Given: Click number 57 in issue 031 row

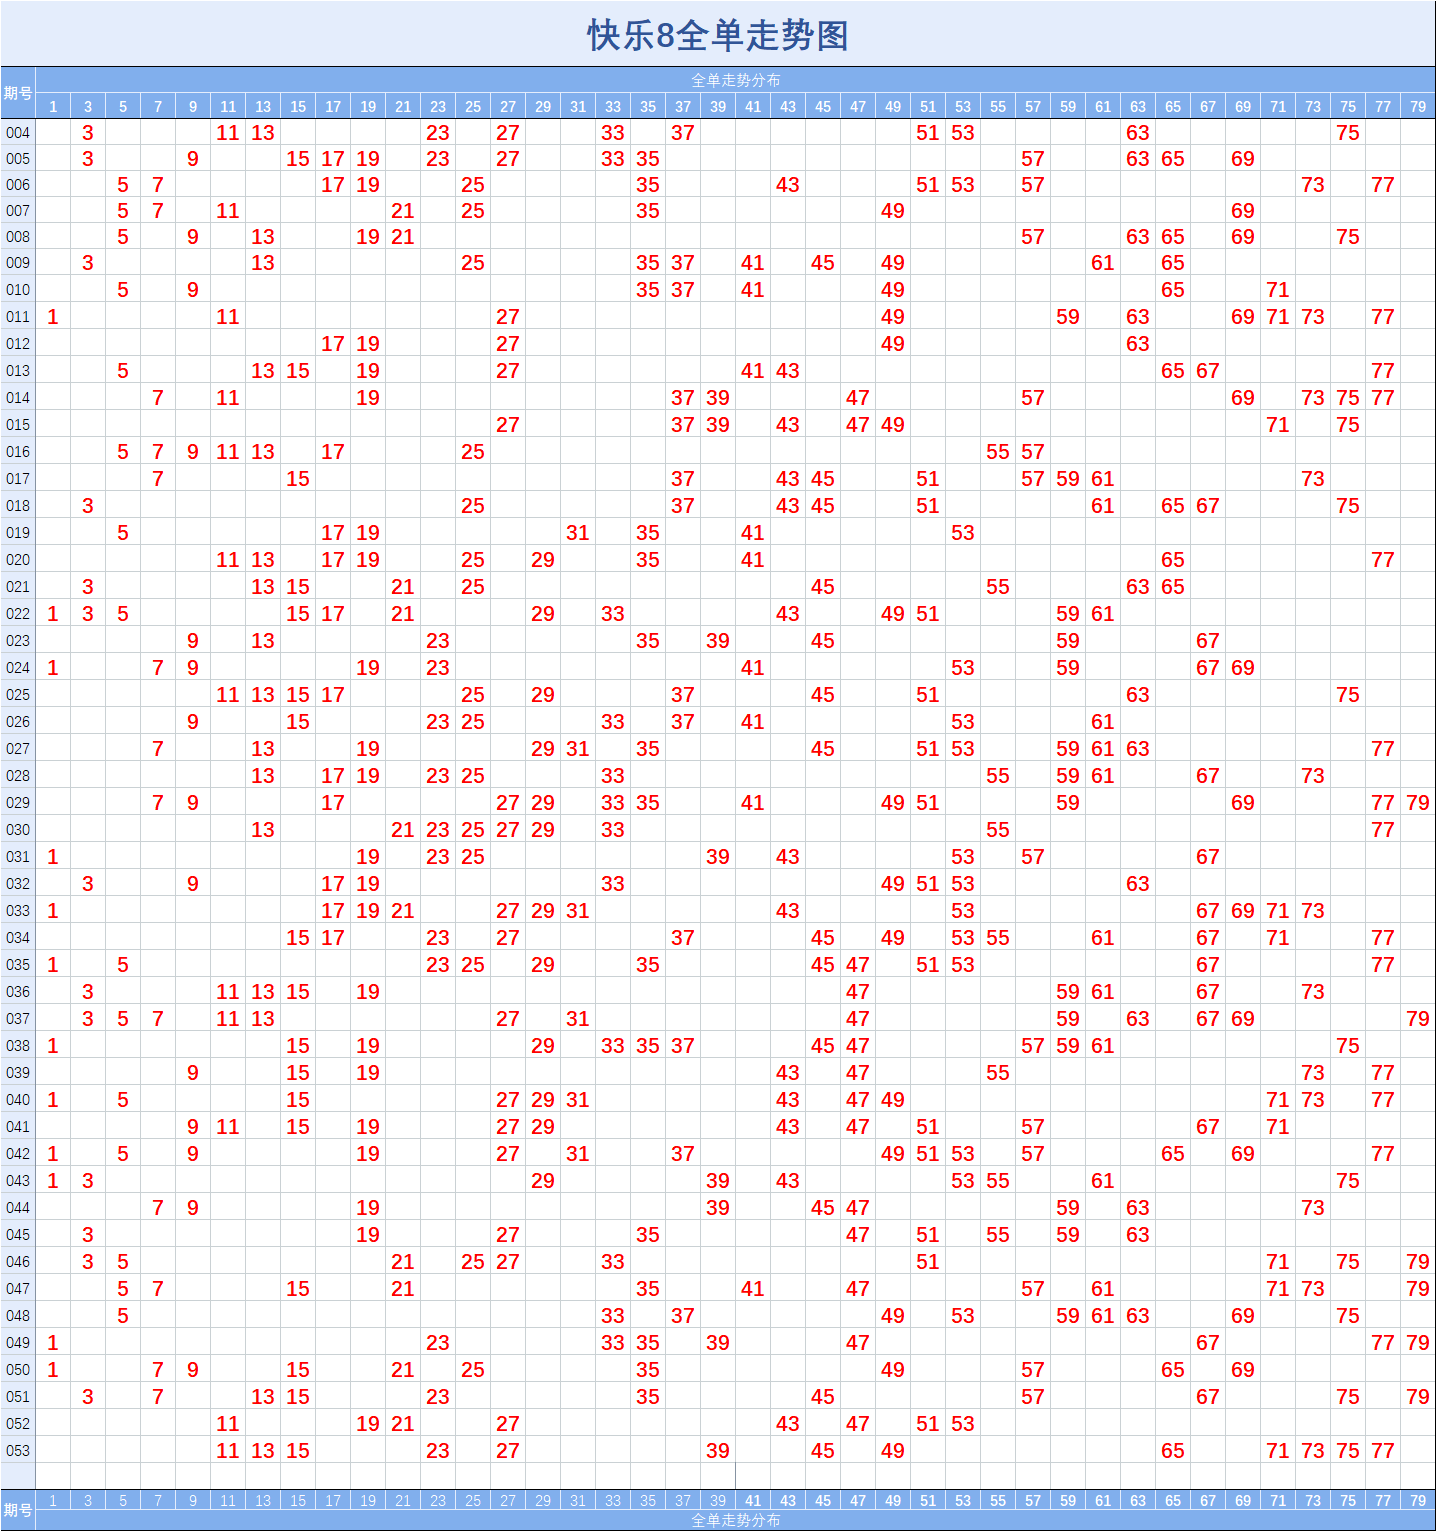Looking at the screenshot, I should pos(1033,856).
